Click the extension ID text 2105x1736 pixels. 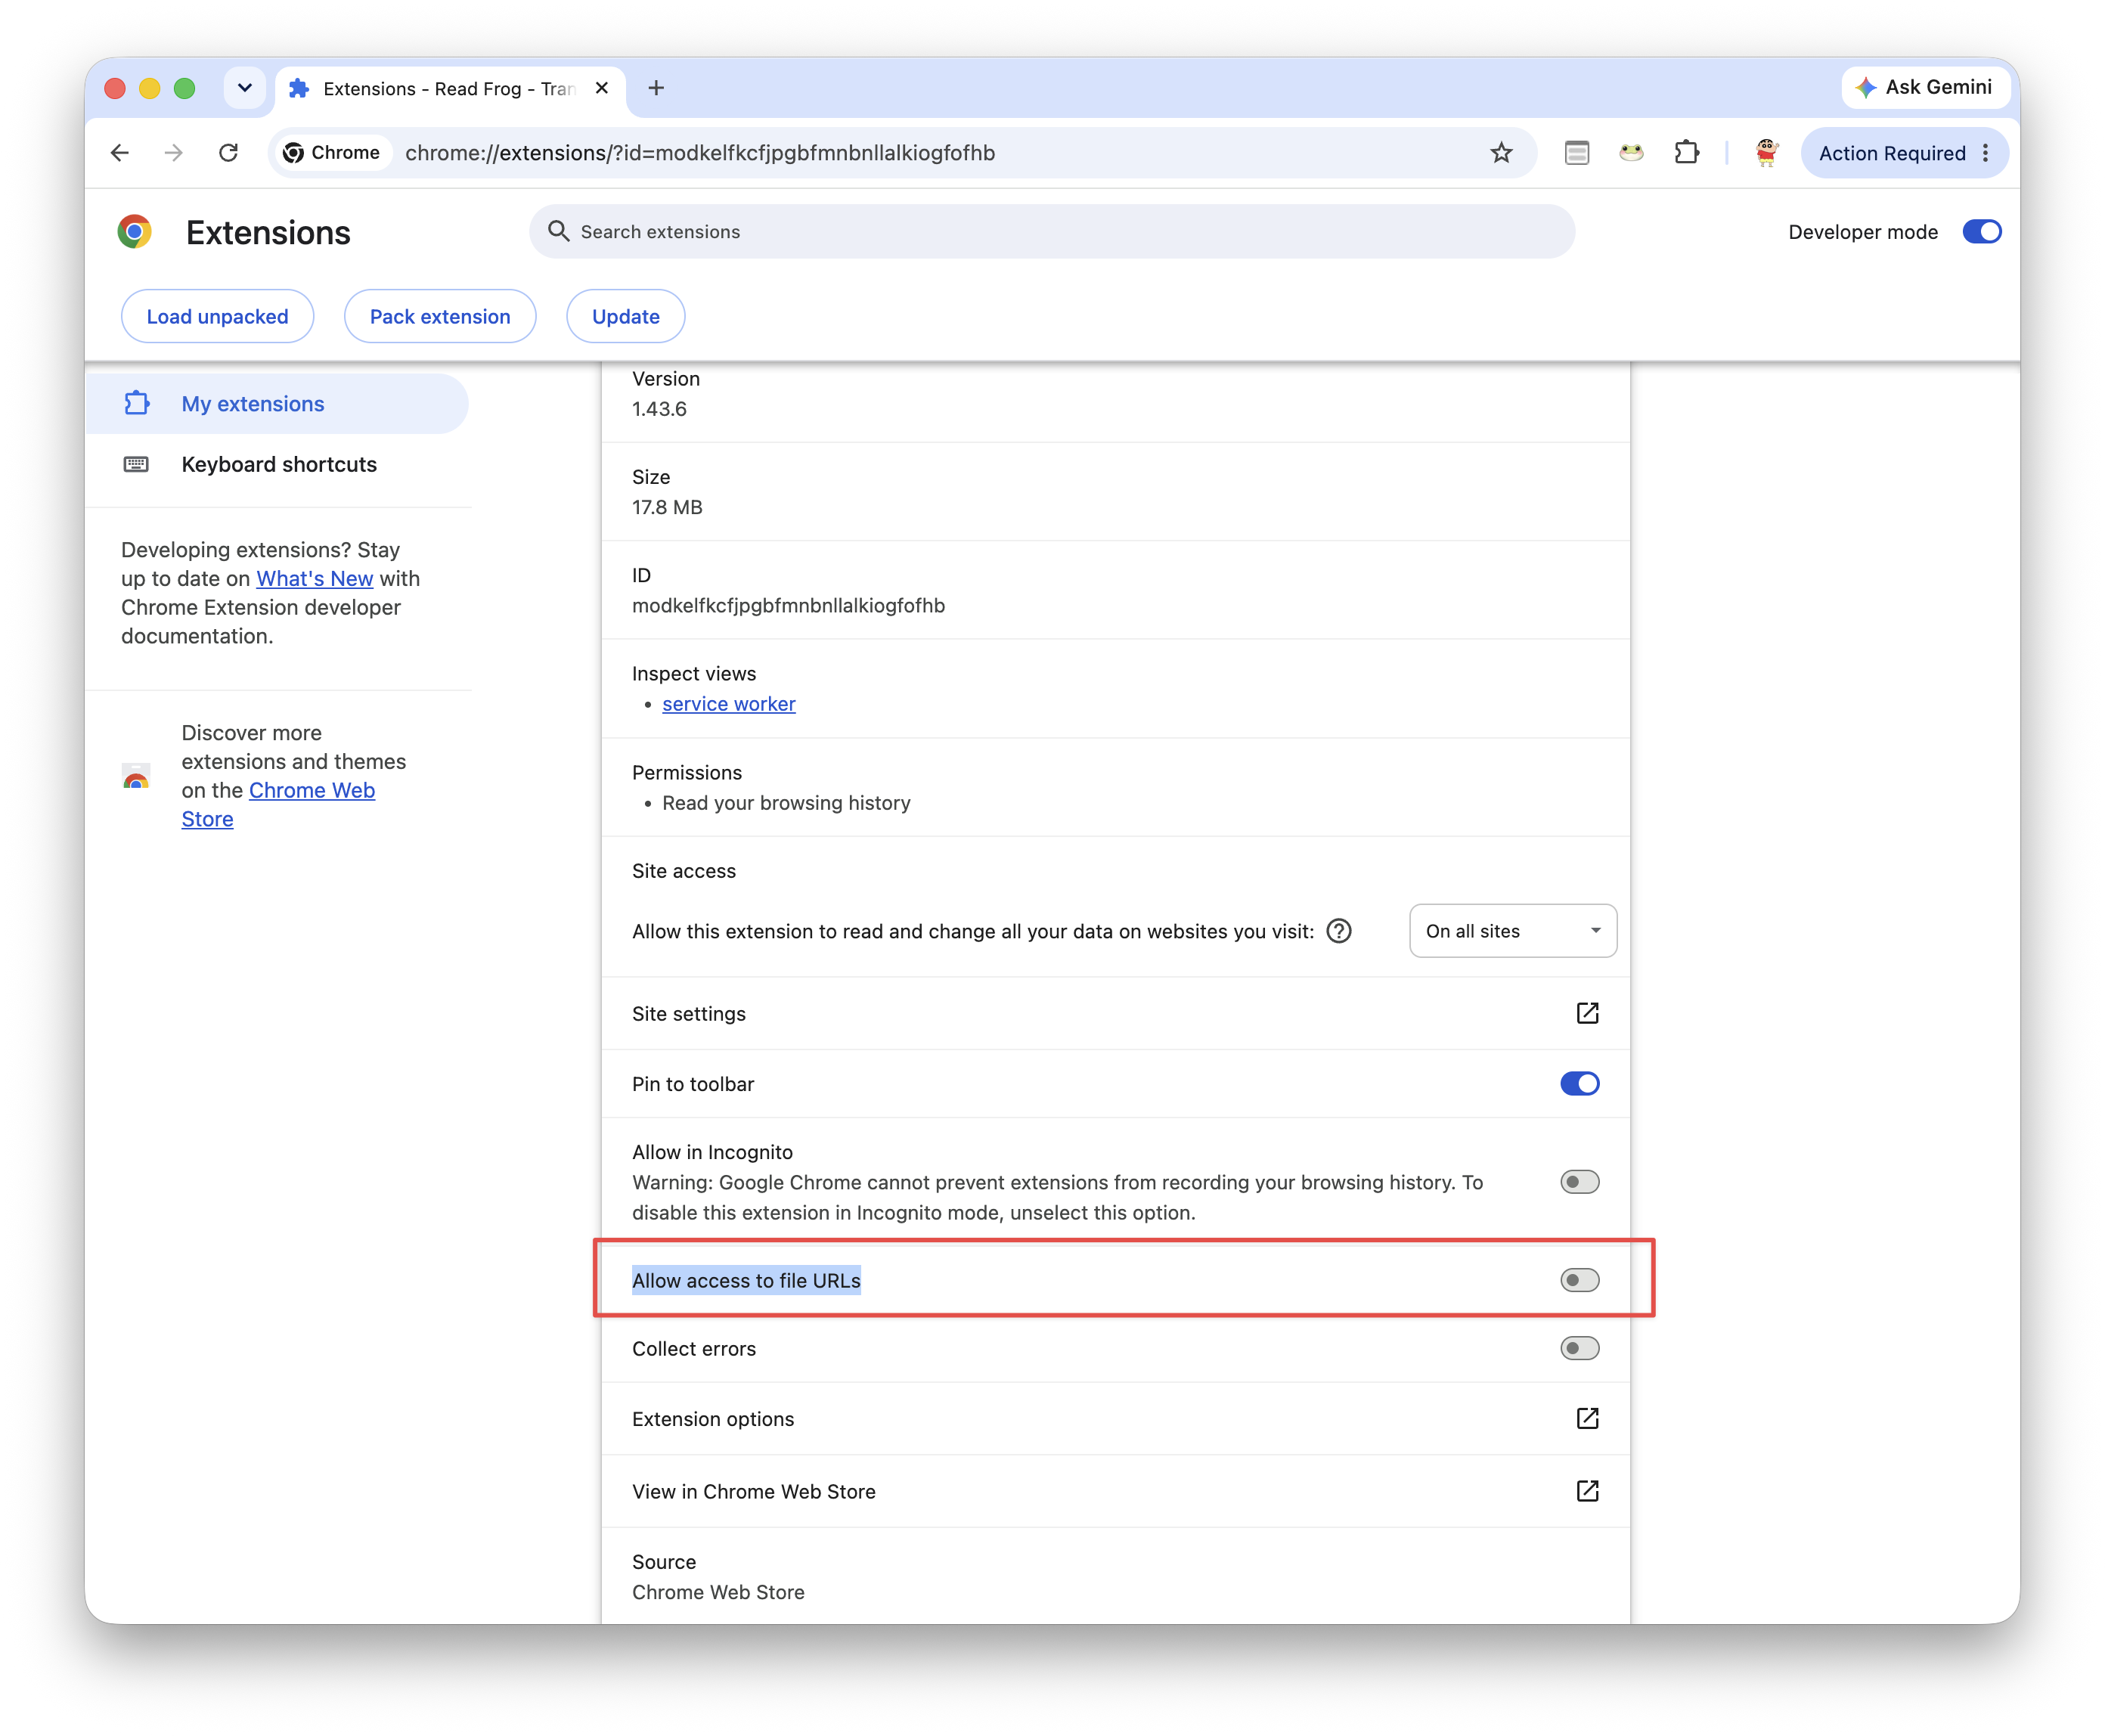click(x=788, y=605)
